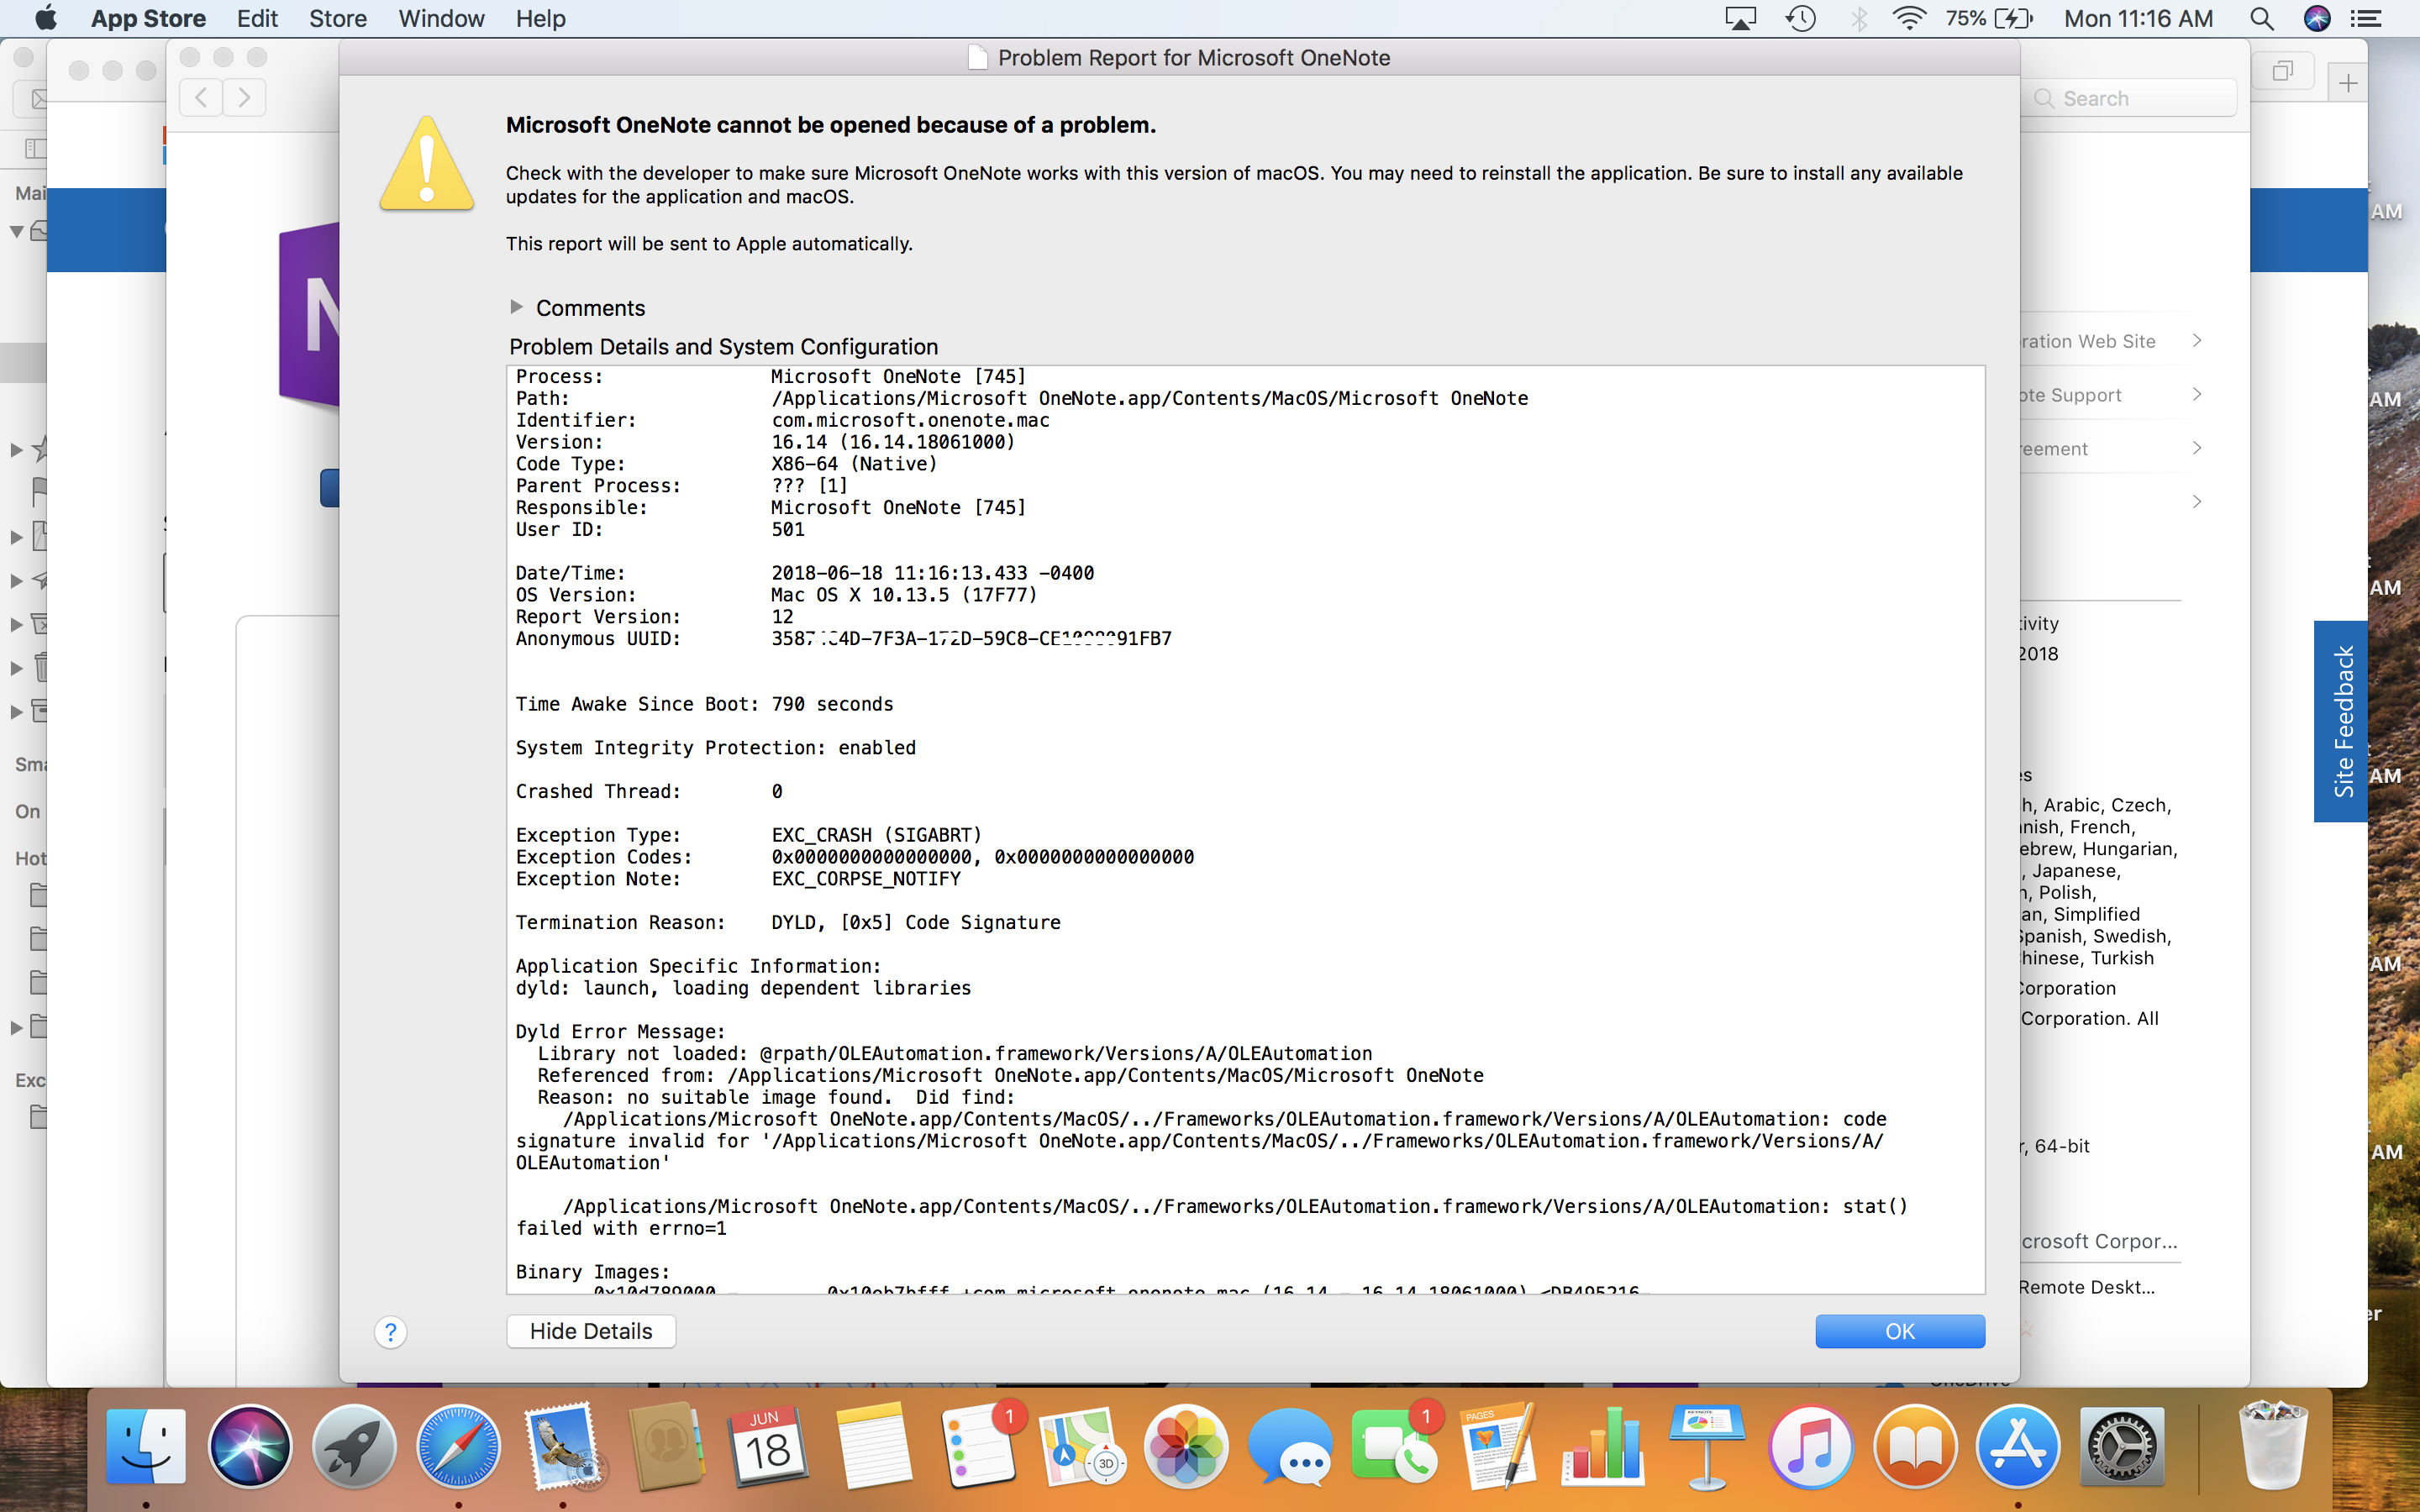Open Notification Center list icon
2420x1512 pixels.
2366,18
